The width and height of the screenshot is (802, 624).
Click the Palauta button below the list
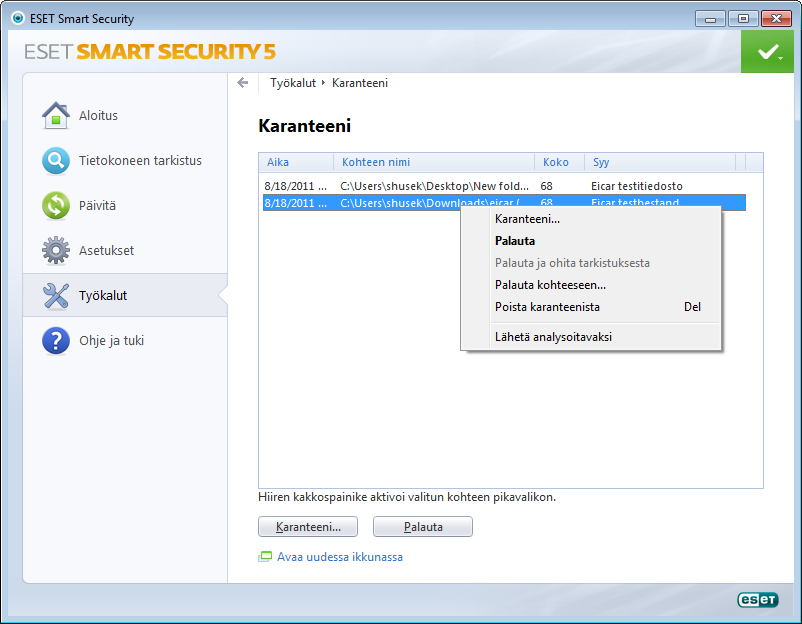[x=423, y=527]
